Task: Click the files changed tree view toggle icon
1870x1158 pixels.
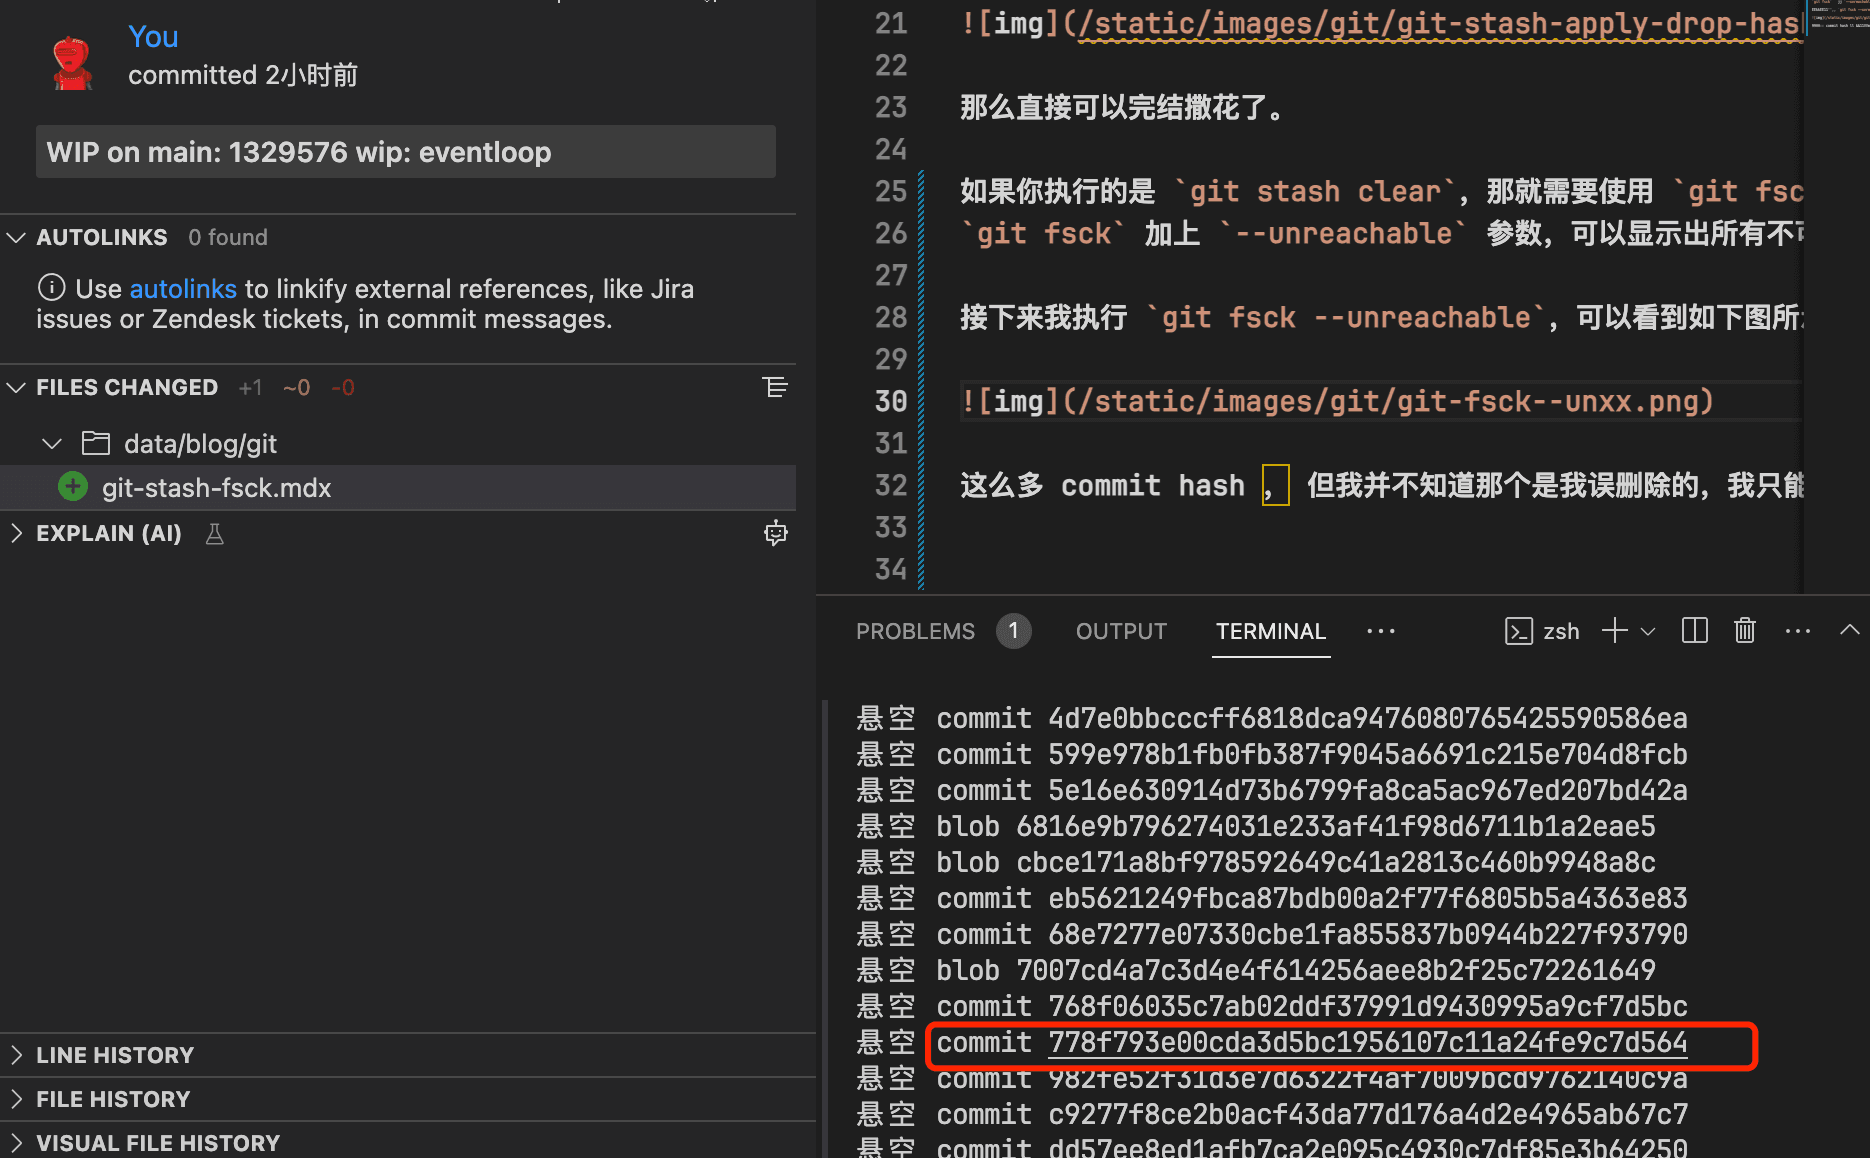Action: point(774,388)
